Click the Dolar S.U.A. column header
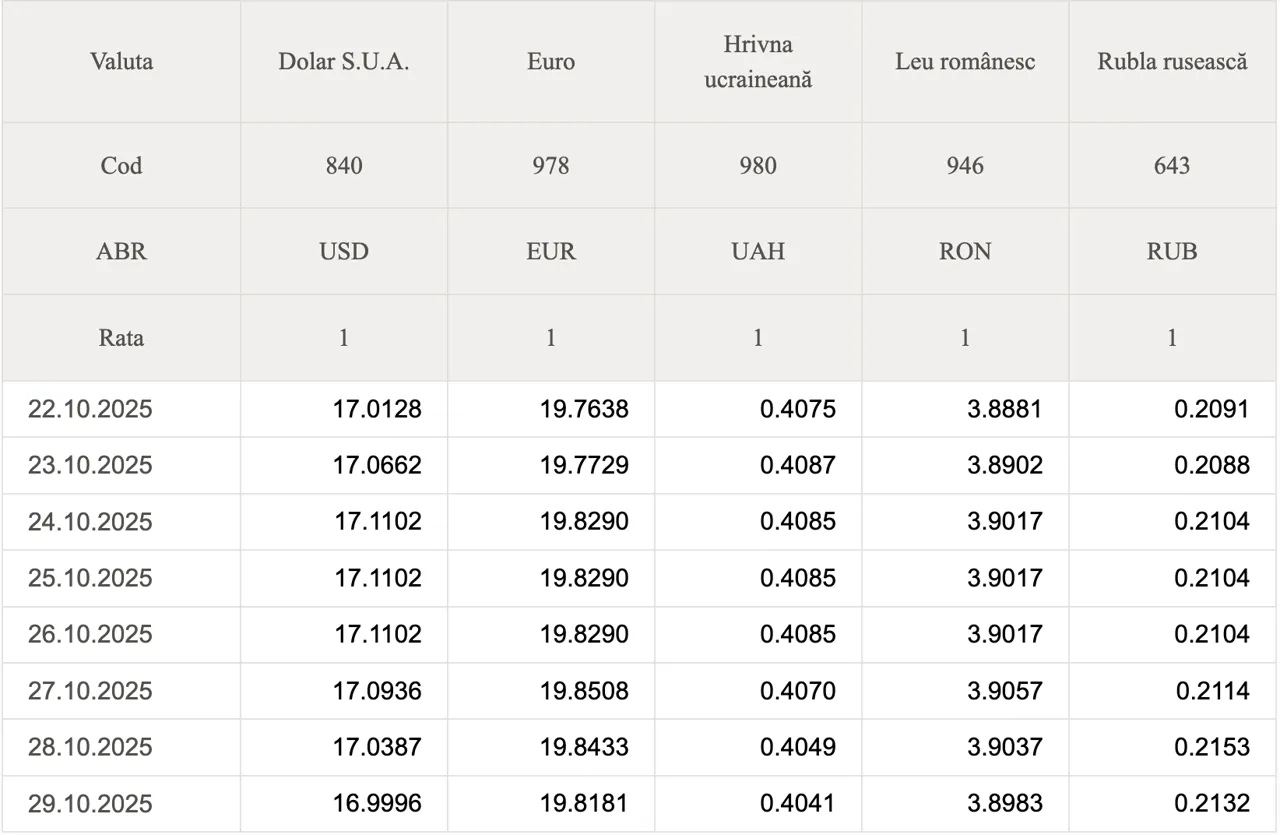Viewport: 1280px width, 835px height. (344, 61)
